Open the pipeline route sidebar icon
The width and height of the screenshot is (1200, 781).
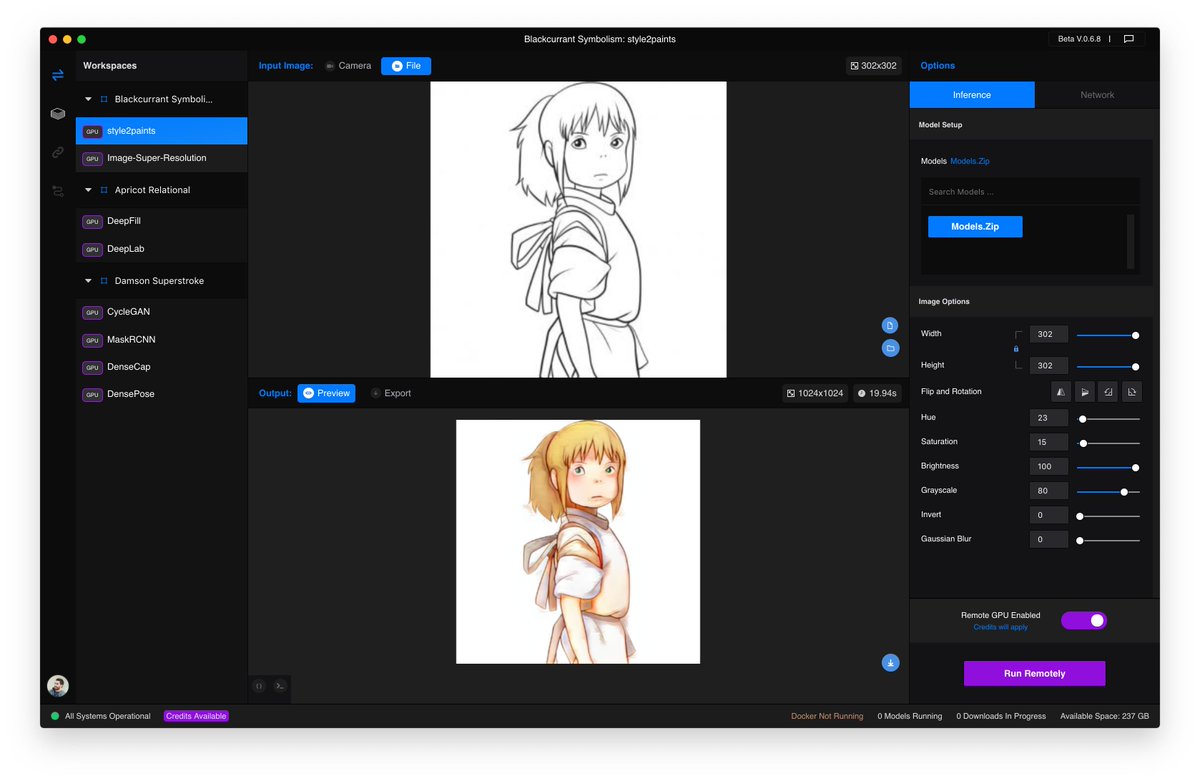58,191
